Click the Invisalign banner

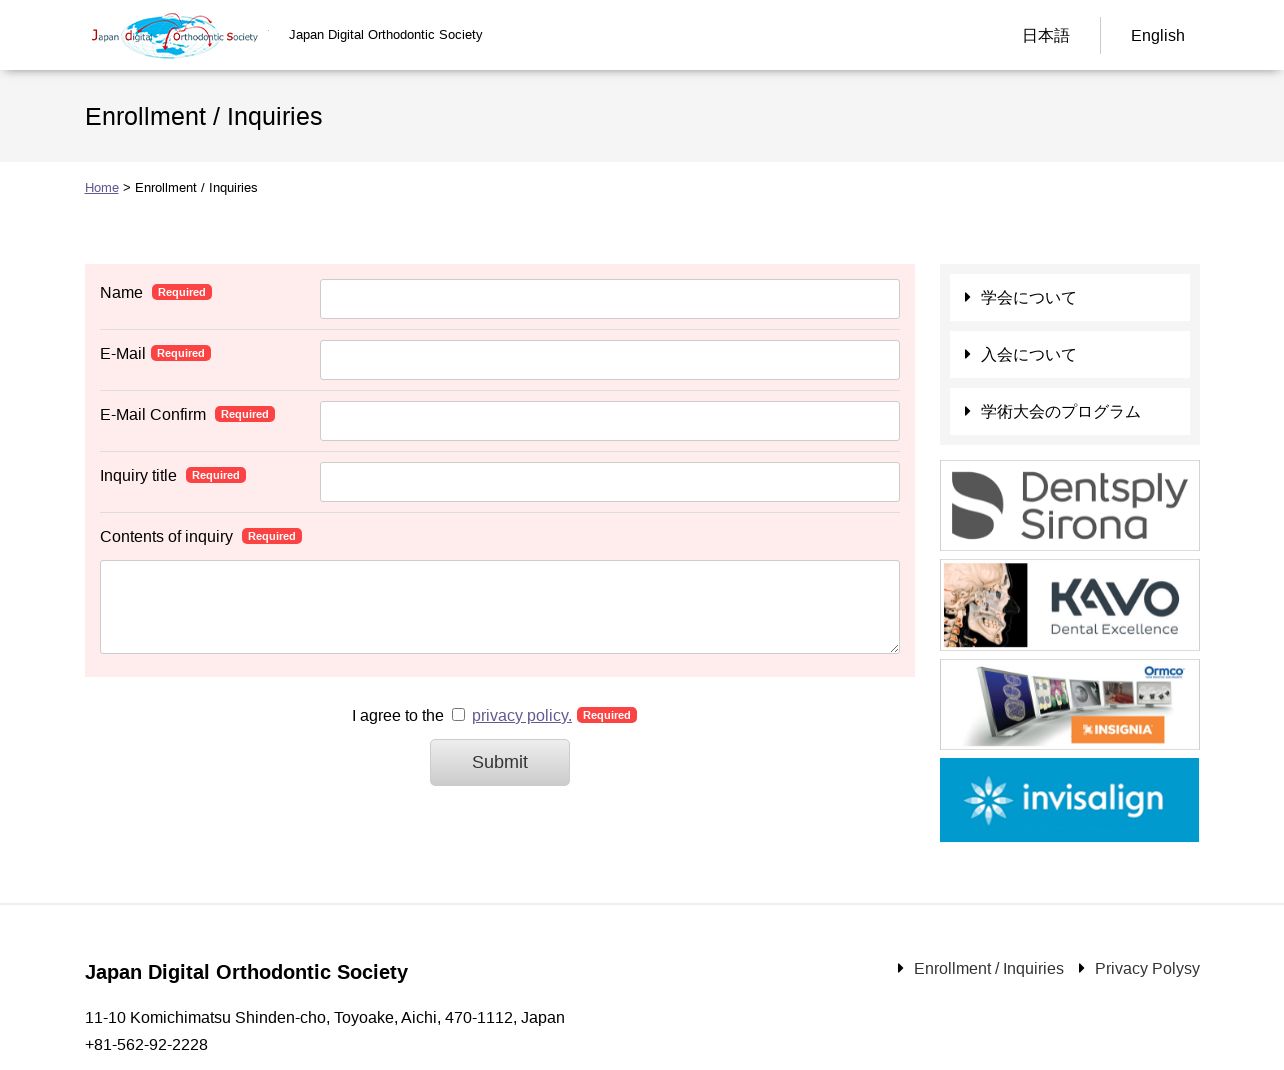coord(1070,800)
